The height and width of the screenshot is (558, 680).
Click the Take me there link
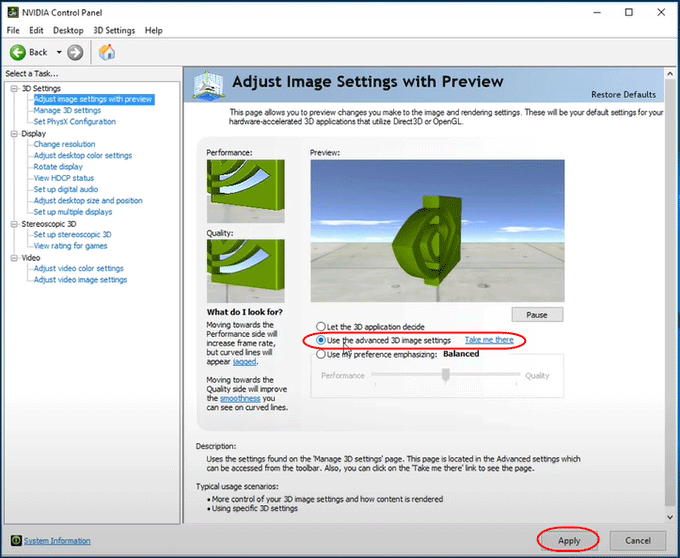point(489,340)
